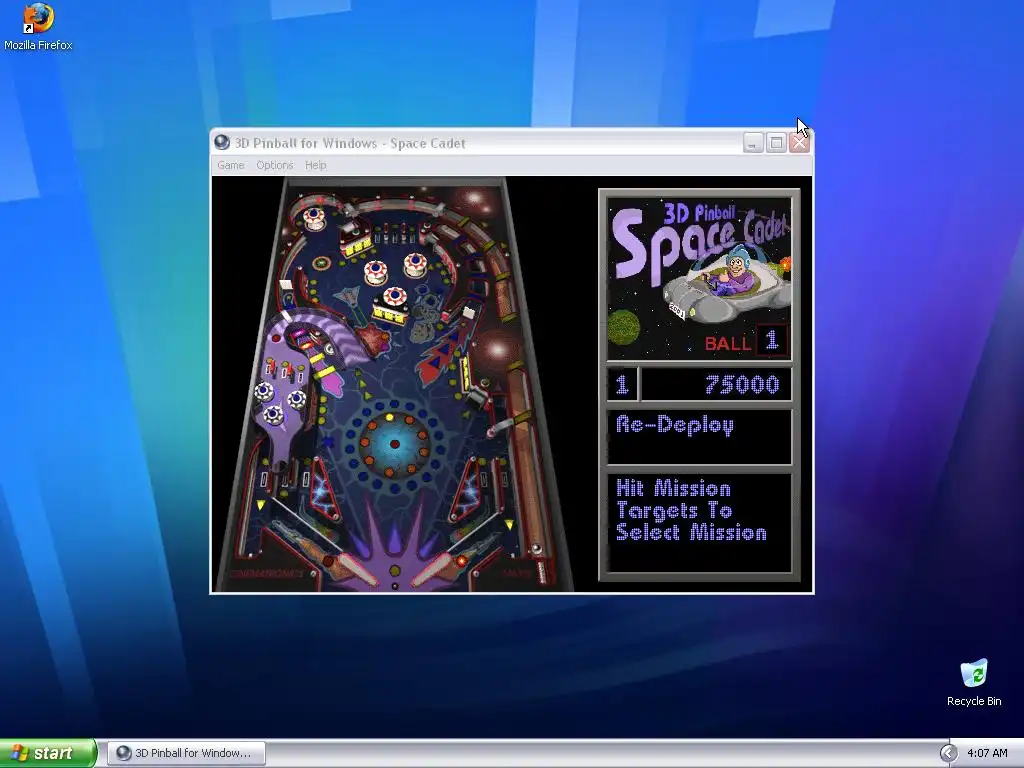The width and height of the screenshot is (1024, 768).
Task: Click the pinball icon in the title bar
Action: pos(222,142)
